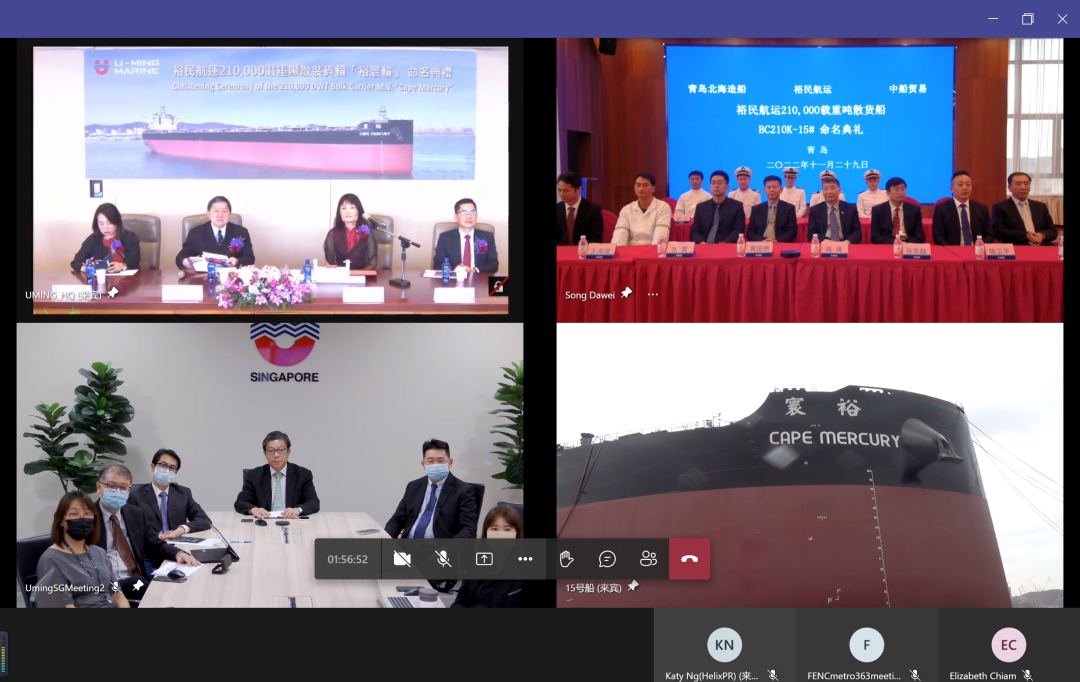
Task: Click pin icon beside 15号船 label
Action: point(632,586)
